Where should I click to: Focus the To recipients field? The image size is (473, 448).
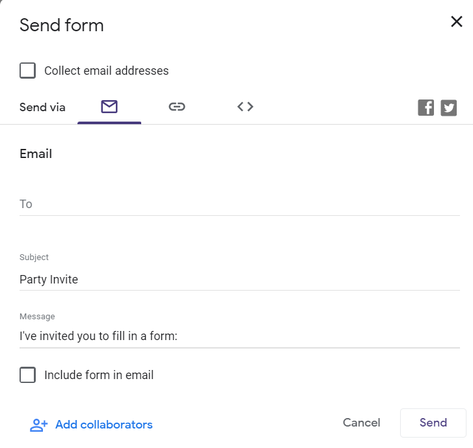pos(239,204)
